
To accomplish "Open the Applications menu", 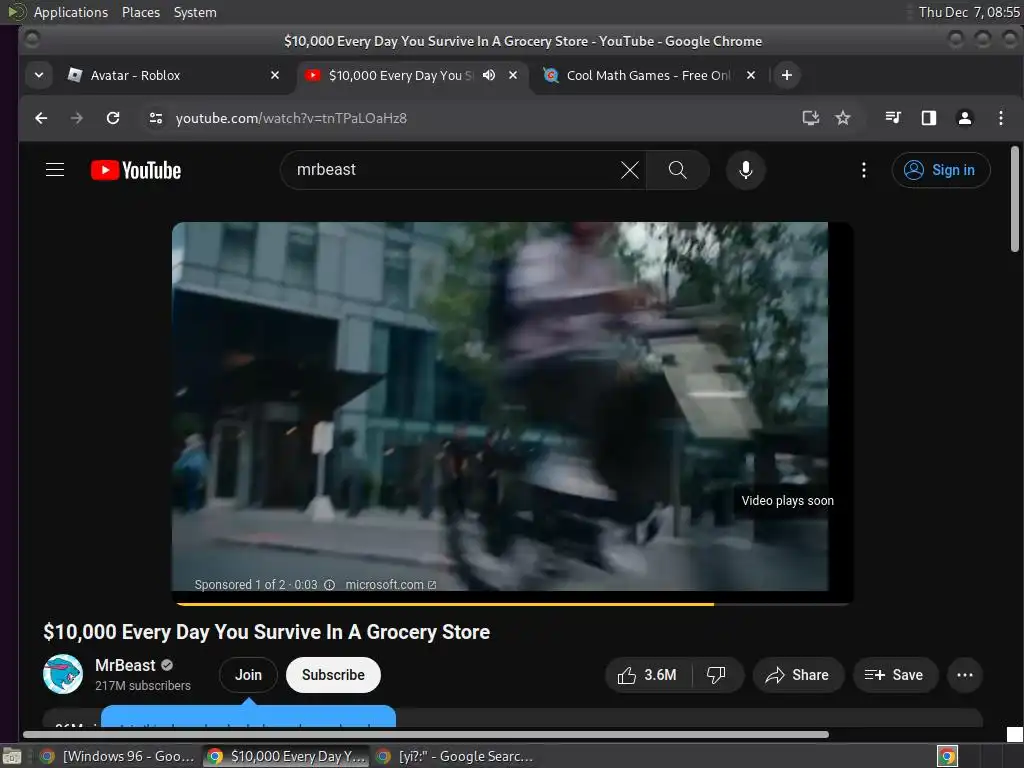I will [71, 12].
